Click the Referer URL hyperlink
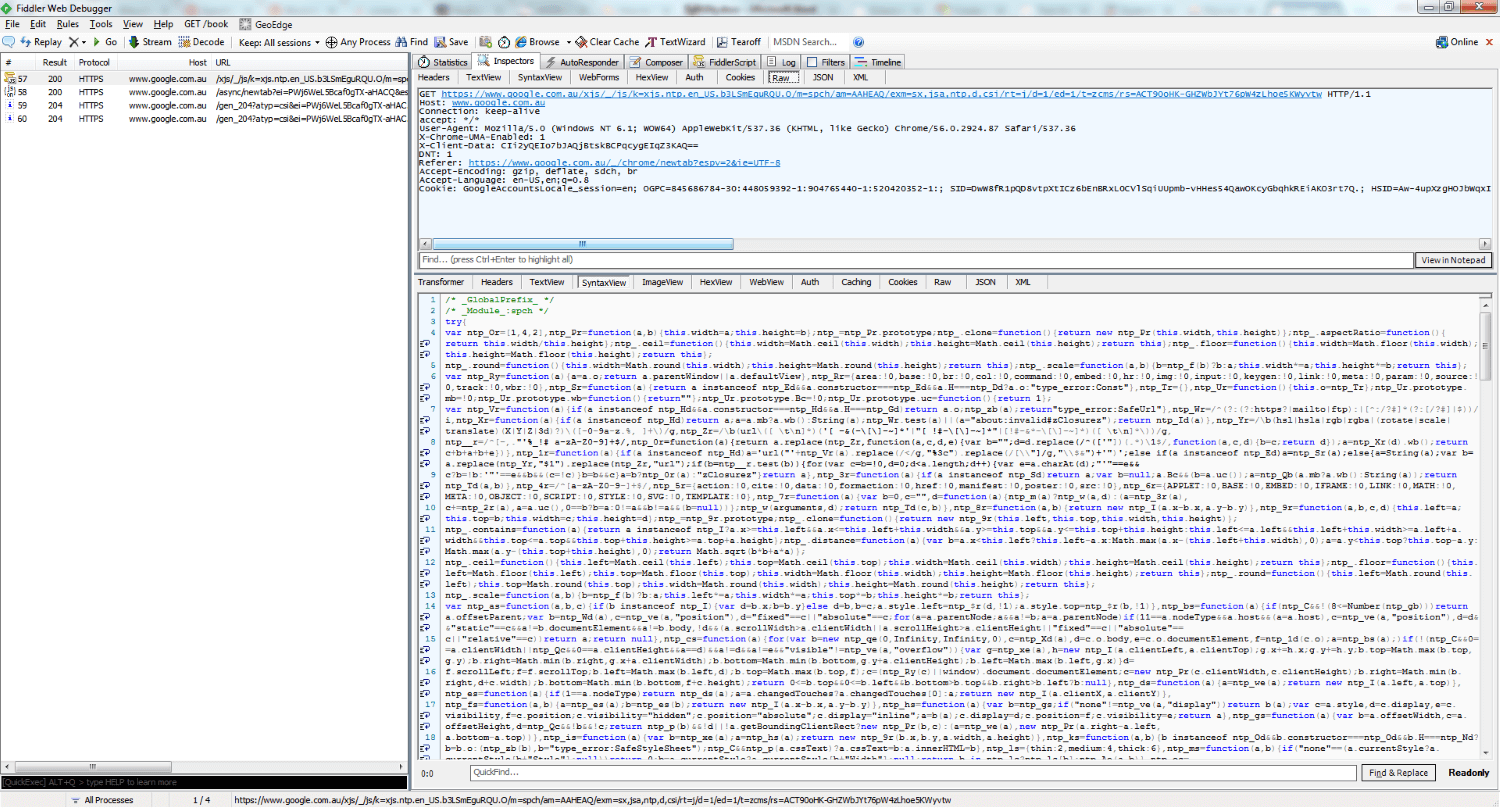 pos(624,162)
